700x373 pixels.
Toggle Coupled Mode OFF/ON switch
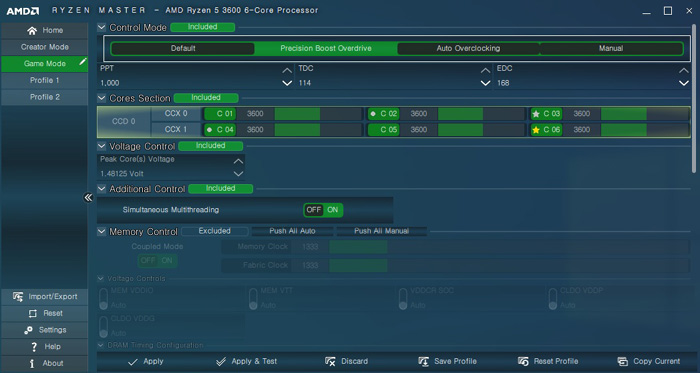coord(157,261)
